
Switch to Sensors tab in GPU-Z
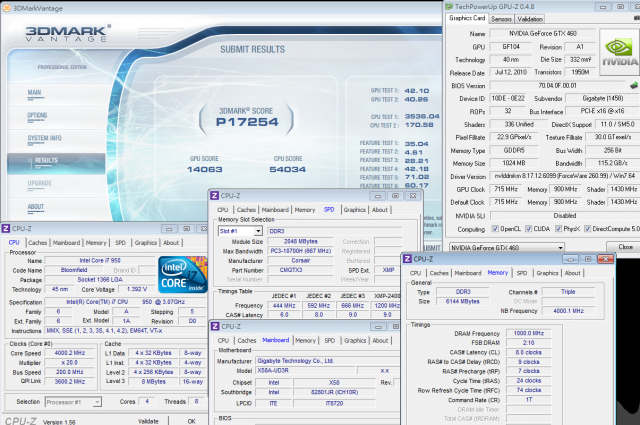point(501,19)
